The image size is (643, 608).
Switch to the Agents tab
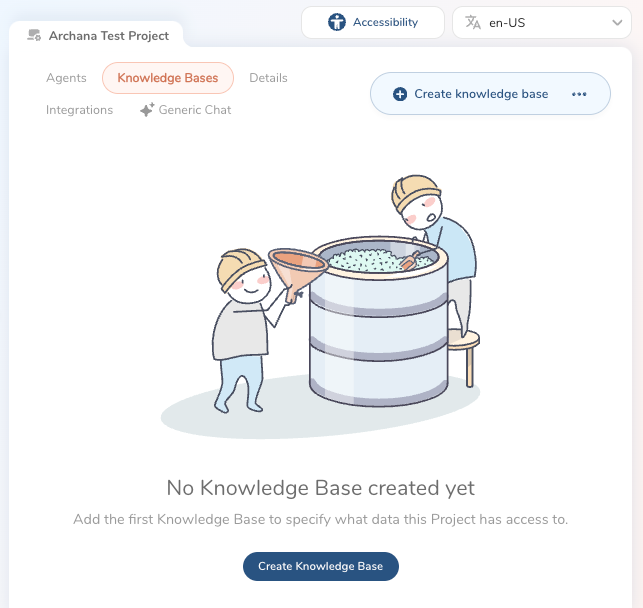coord(66,78)
